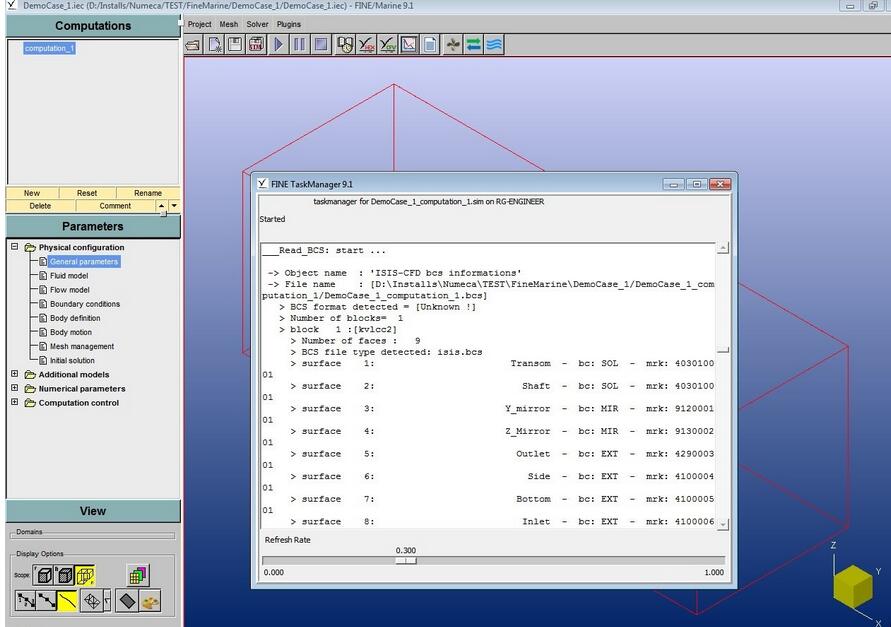Click the blue waves toolbar icon
Image resolution: width=891 pixels, height=627 pixels.
pyautogui.click(x=494, y=44)
